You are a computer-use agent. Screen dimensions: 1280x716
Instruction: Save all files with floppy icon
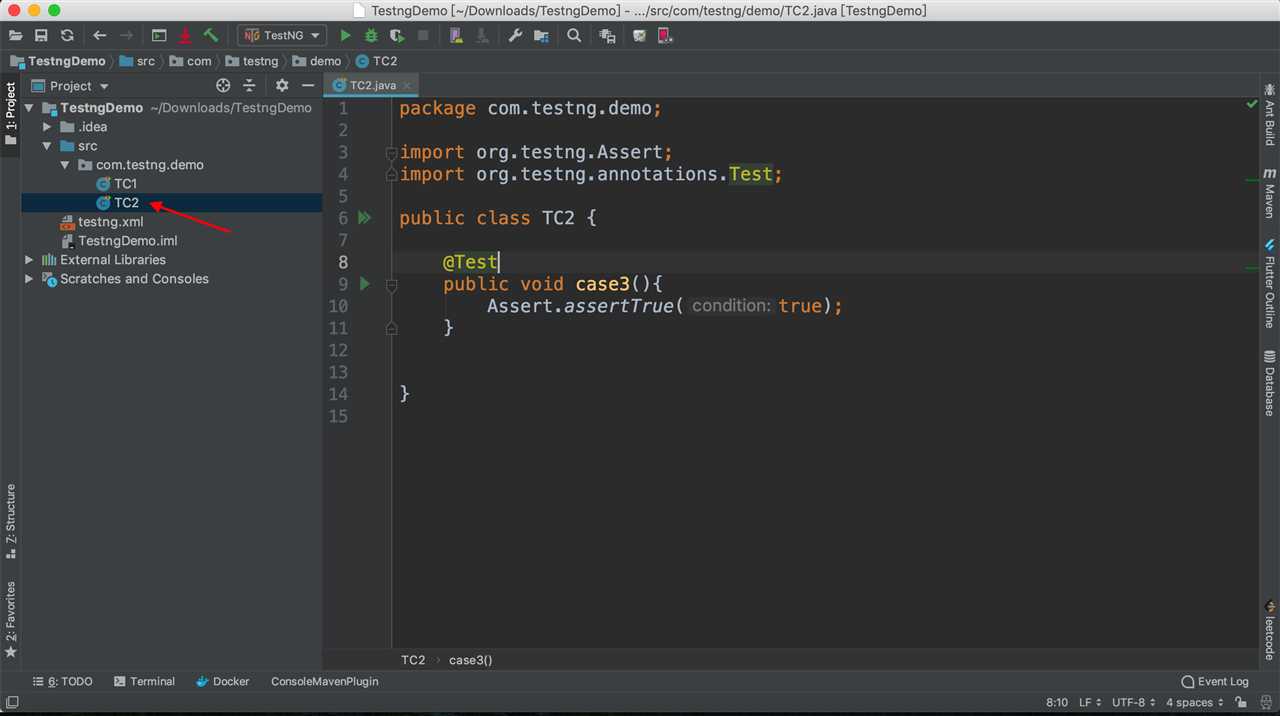41,35
